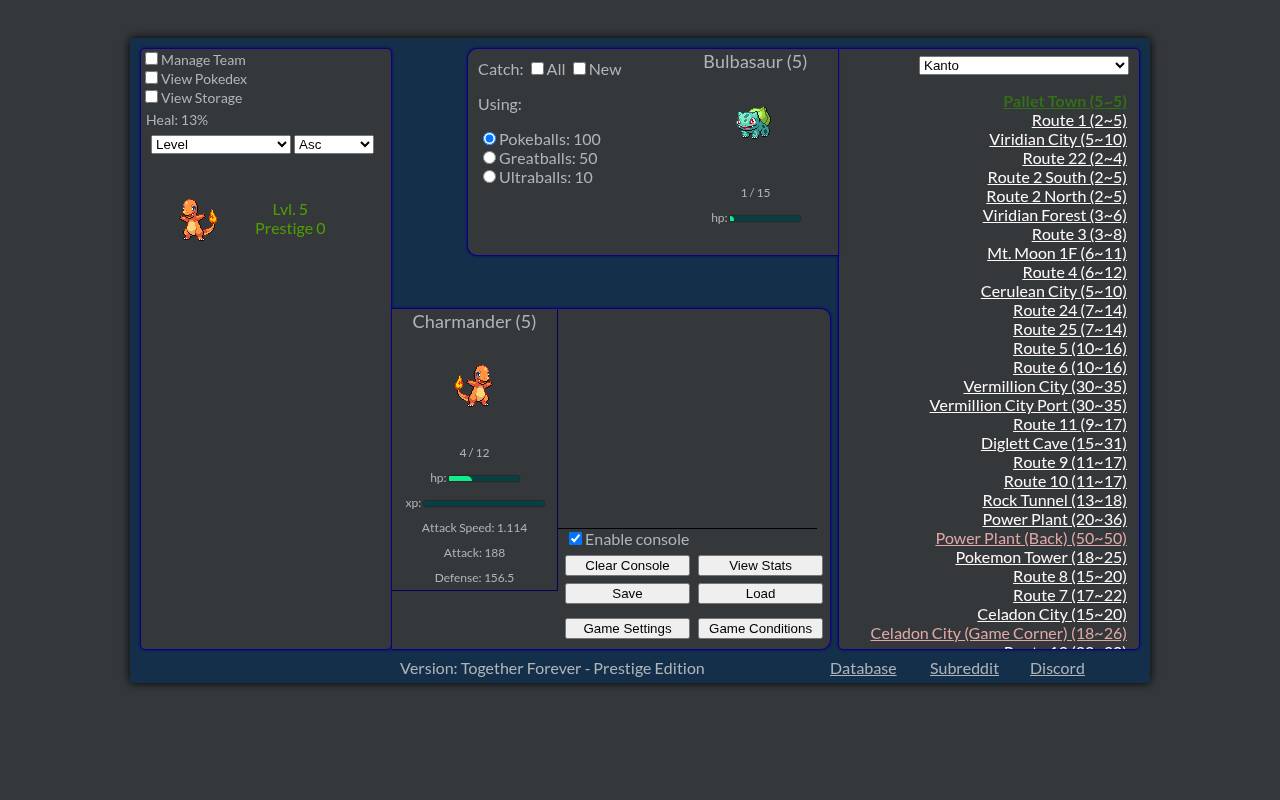The width and height of the screenshot is (1280, 800).
Task: Choose Greatballs as the ball type
Action: (x=489, y=157)
